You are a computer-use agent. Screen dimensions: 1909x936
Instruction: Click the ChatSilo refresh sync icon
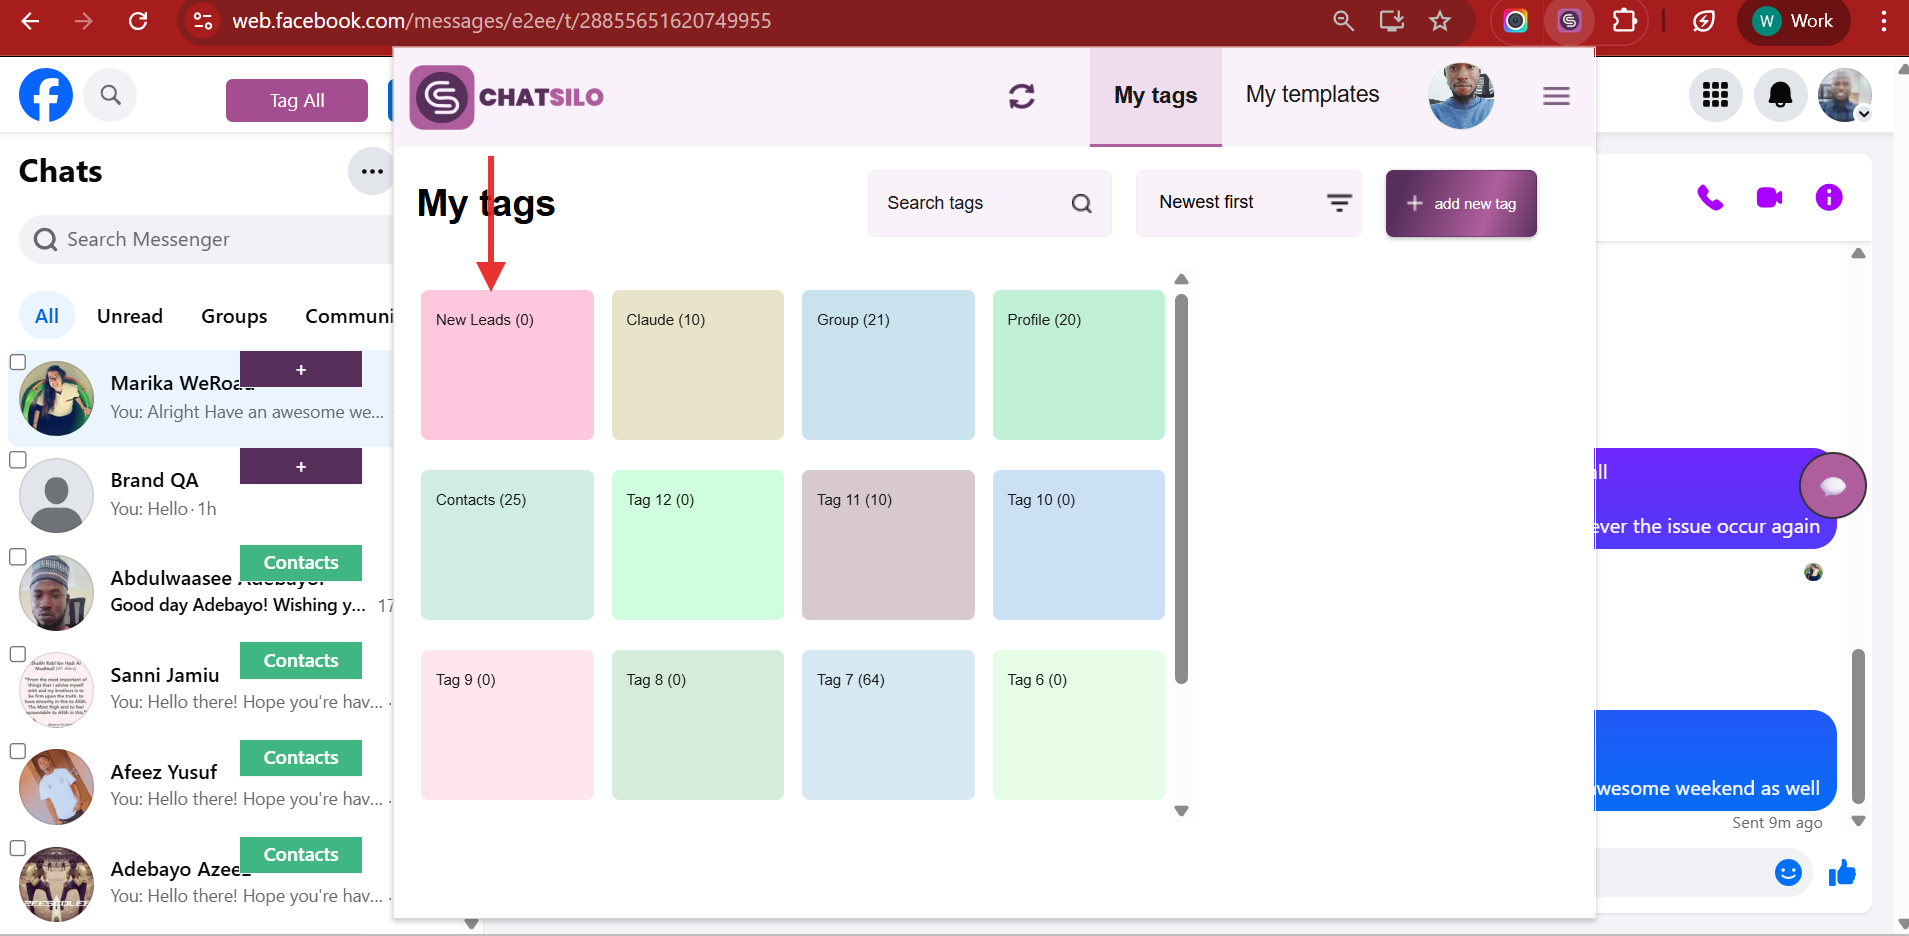click(1021, 96)
